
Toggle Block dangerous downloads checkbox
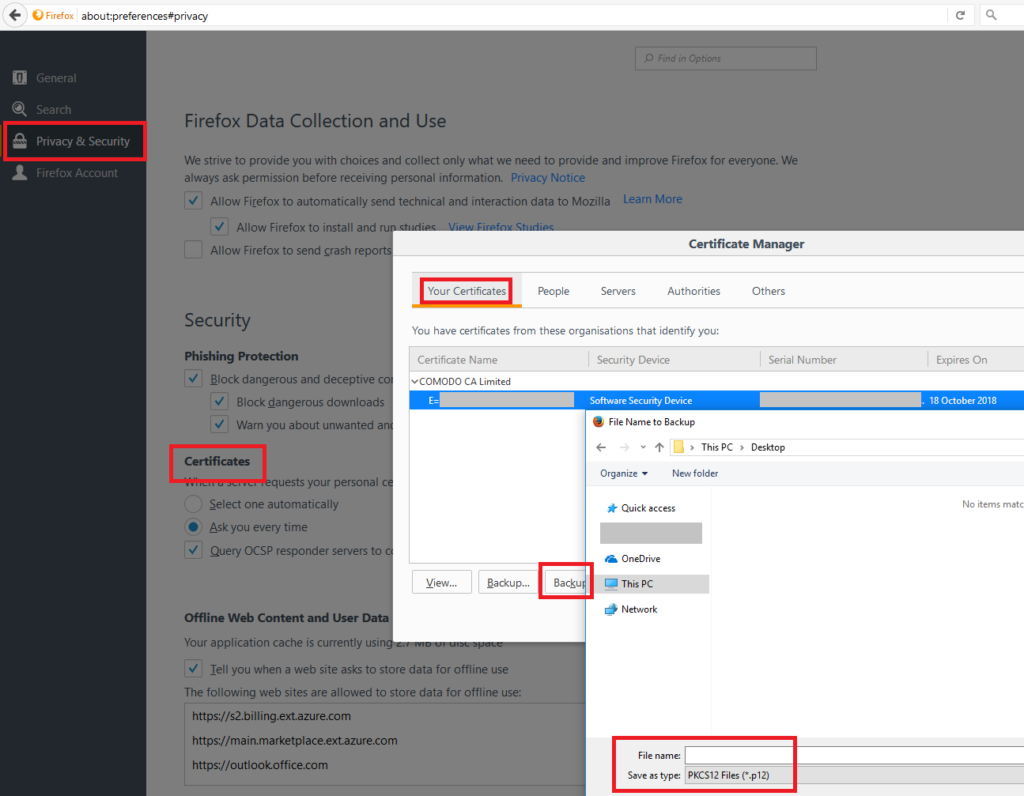(219, 402)
